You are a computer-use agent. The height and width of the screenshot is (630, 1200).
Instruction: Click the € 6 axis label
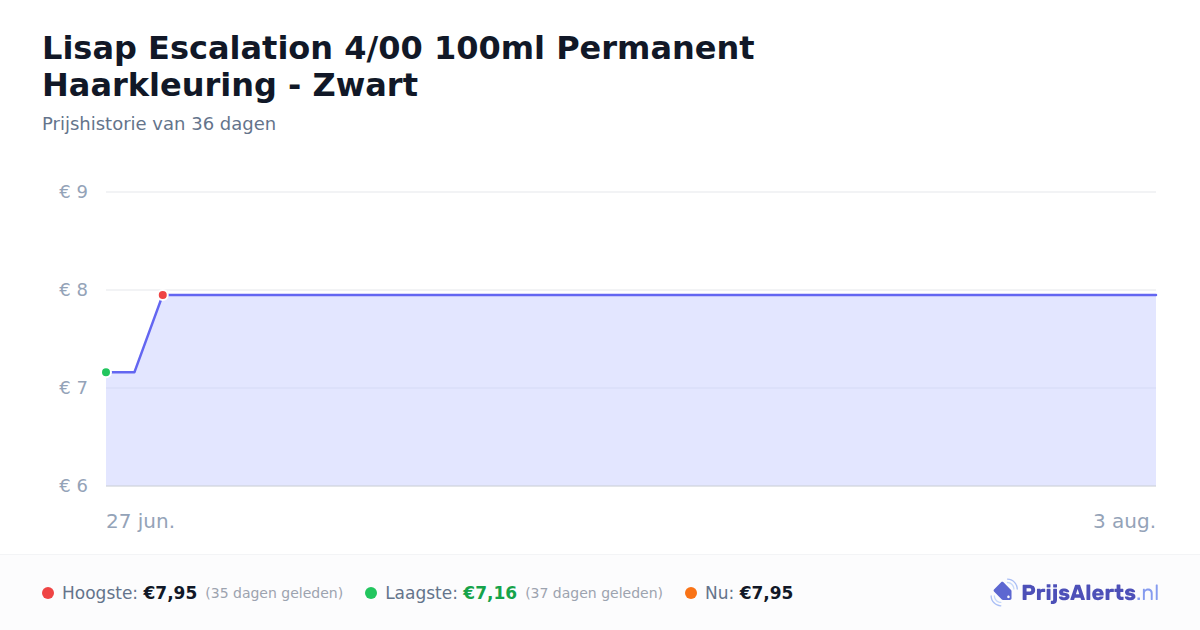coord(73,486)
